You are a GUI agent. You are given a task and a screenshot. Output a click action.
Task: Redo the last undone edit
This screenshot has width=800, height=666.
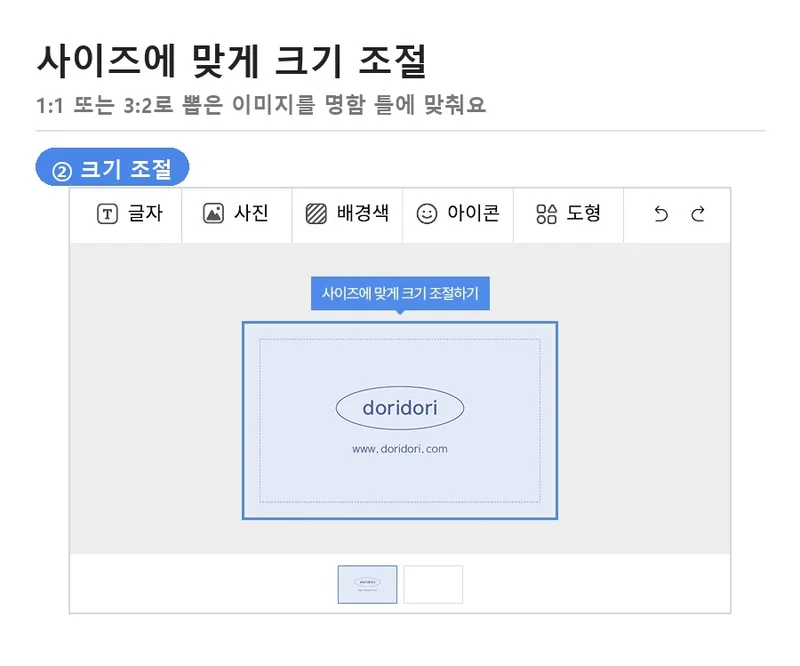pos(698,214)
